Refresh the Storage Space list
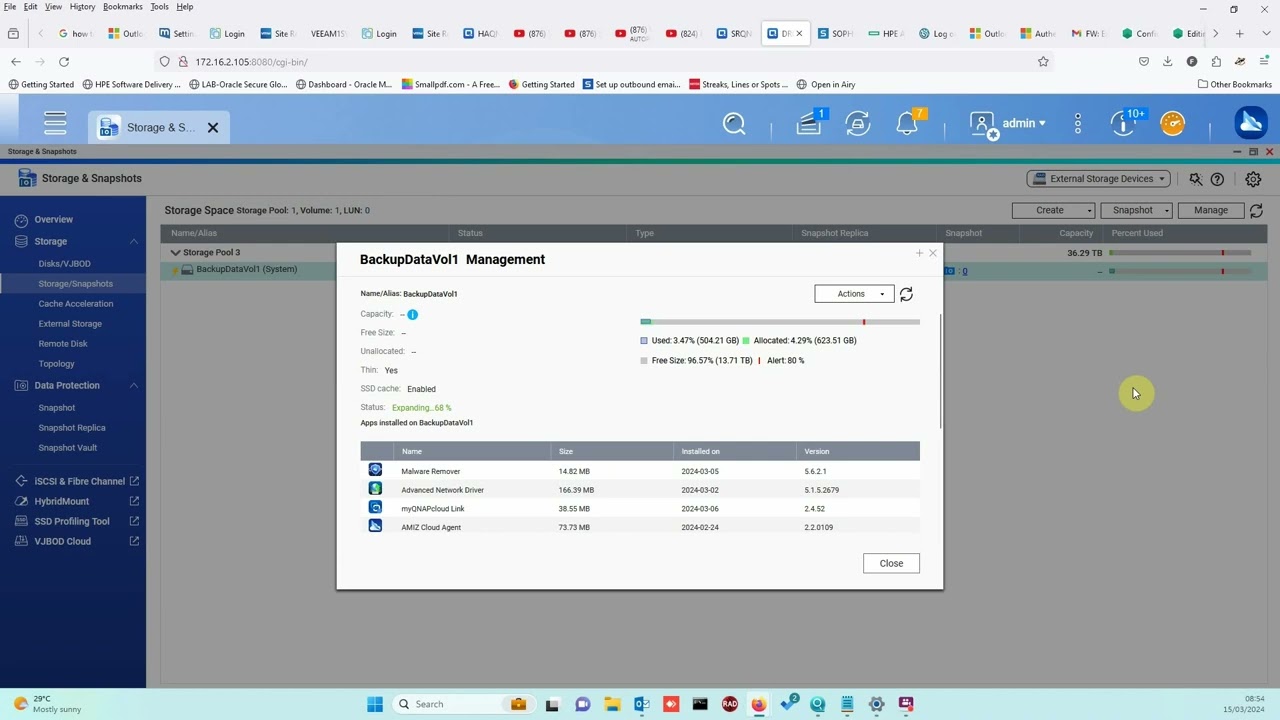The image size is (1280, 720). [1256, 210]
